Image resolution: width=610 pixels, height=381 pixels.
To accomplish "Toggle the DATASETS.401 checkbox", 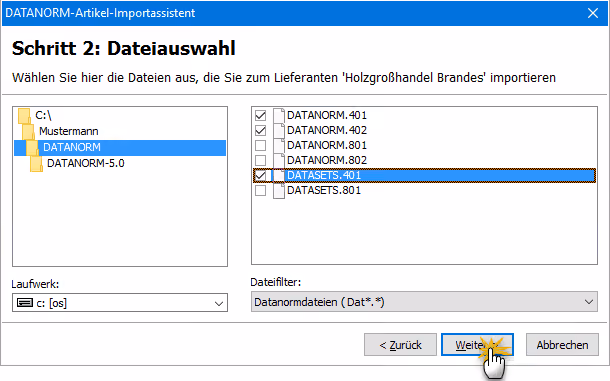I will [x=260, y=176].
